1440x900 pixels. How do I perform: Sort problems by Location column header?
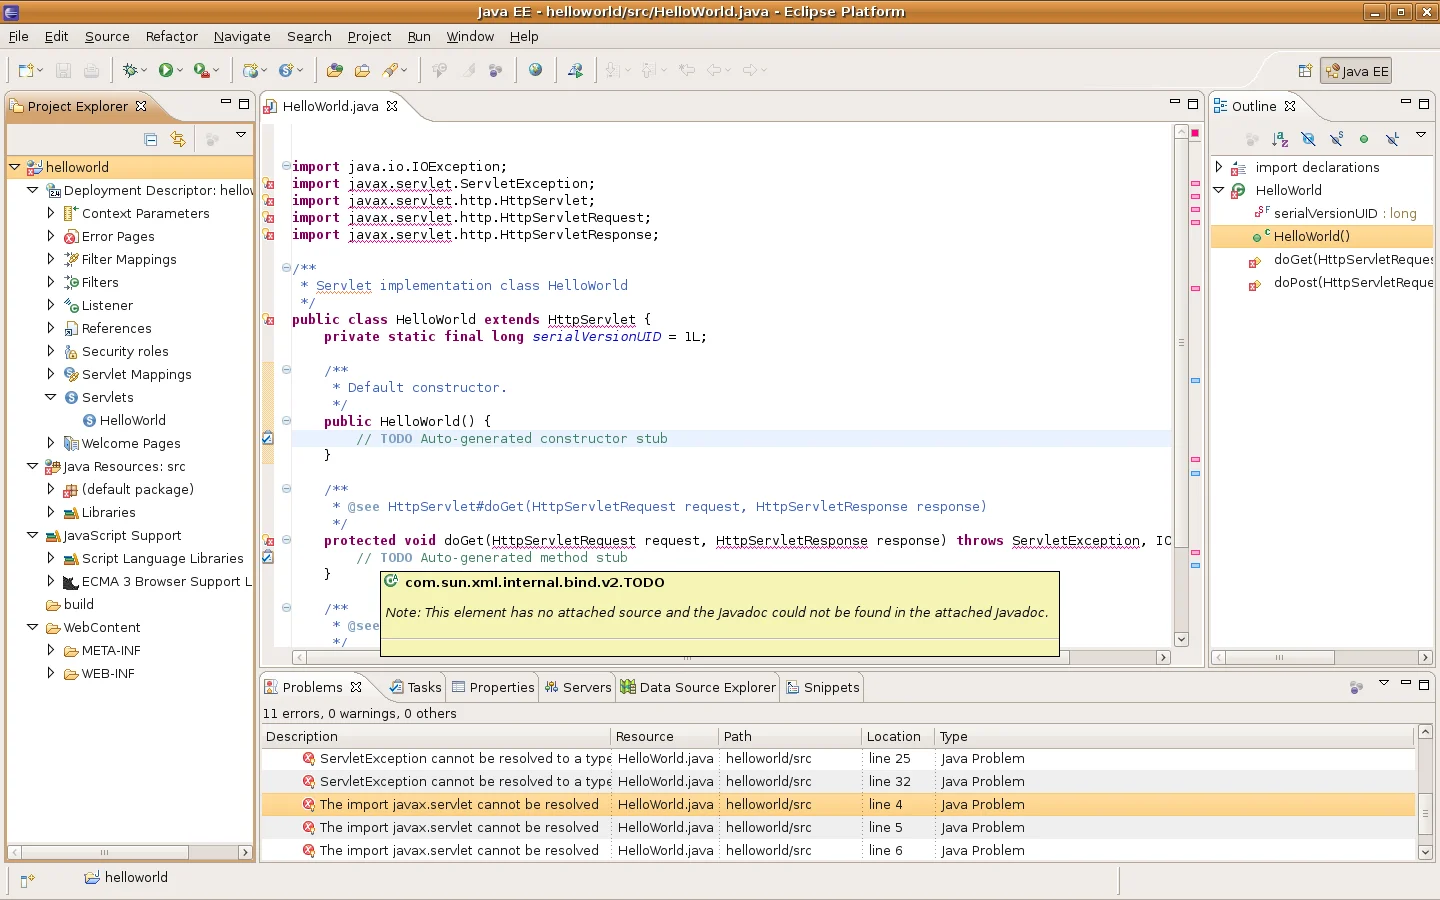click(x=893, y=736)
